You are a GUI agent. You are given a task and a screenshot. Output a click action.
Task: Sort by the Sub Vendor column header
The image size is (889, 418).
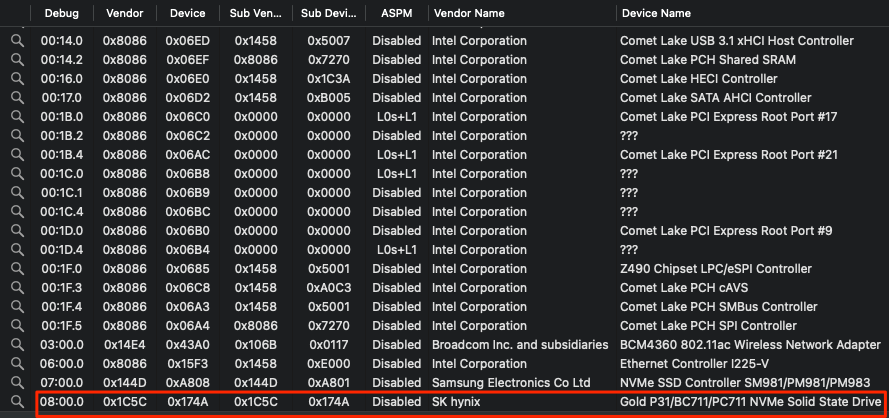pyautogui.click(x=256, y=13)
